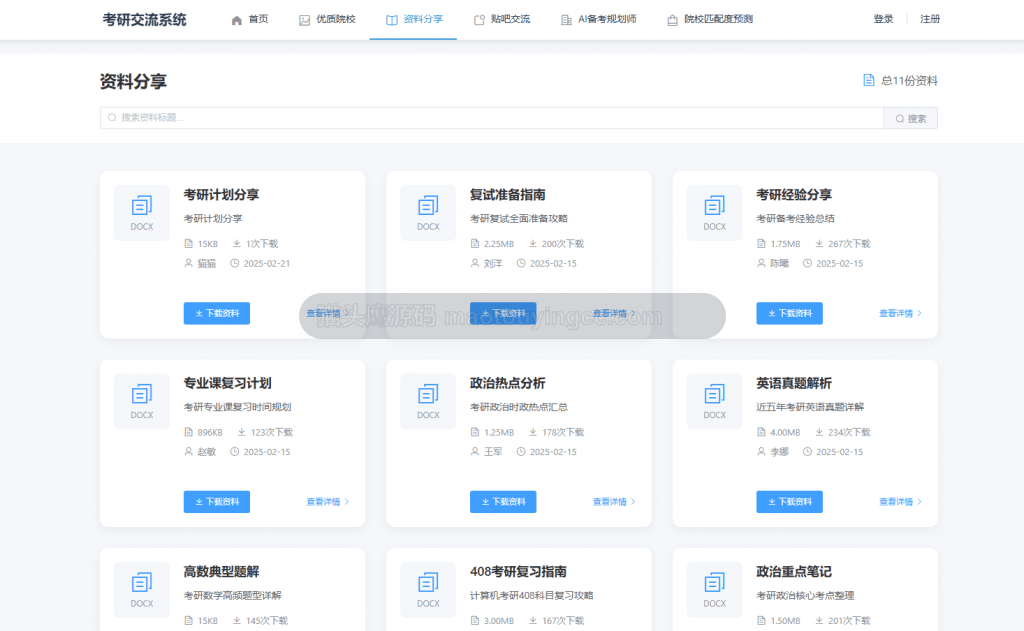Click the bag icon beside 院校匹配度预测

point(672,20)
